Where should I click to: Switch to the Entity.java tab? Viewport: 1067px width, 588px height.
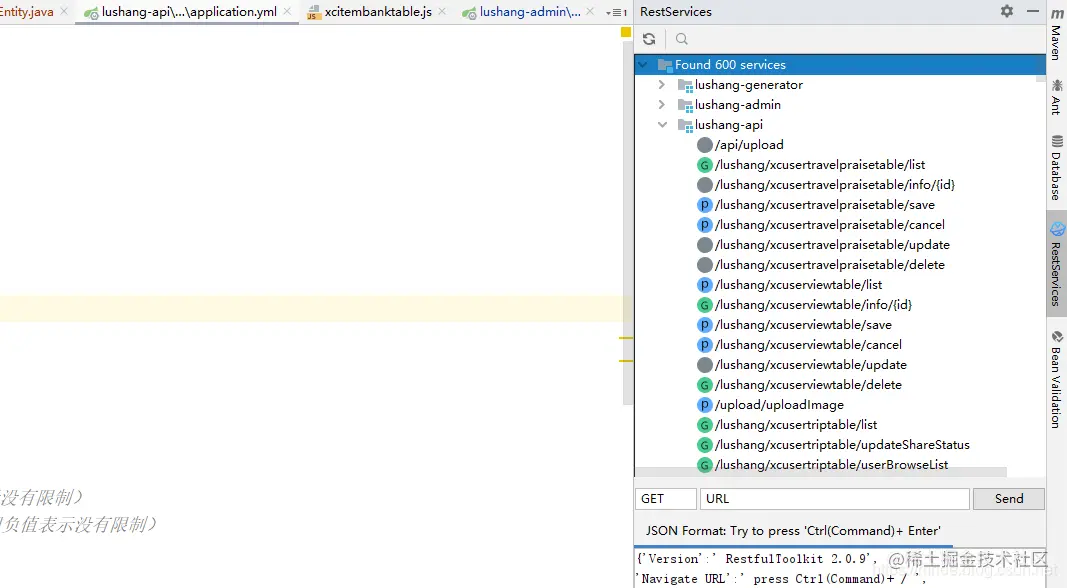click(27, 12)
